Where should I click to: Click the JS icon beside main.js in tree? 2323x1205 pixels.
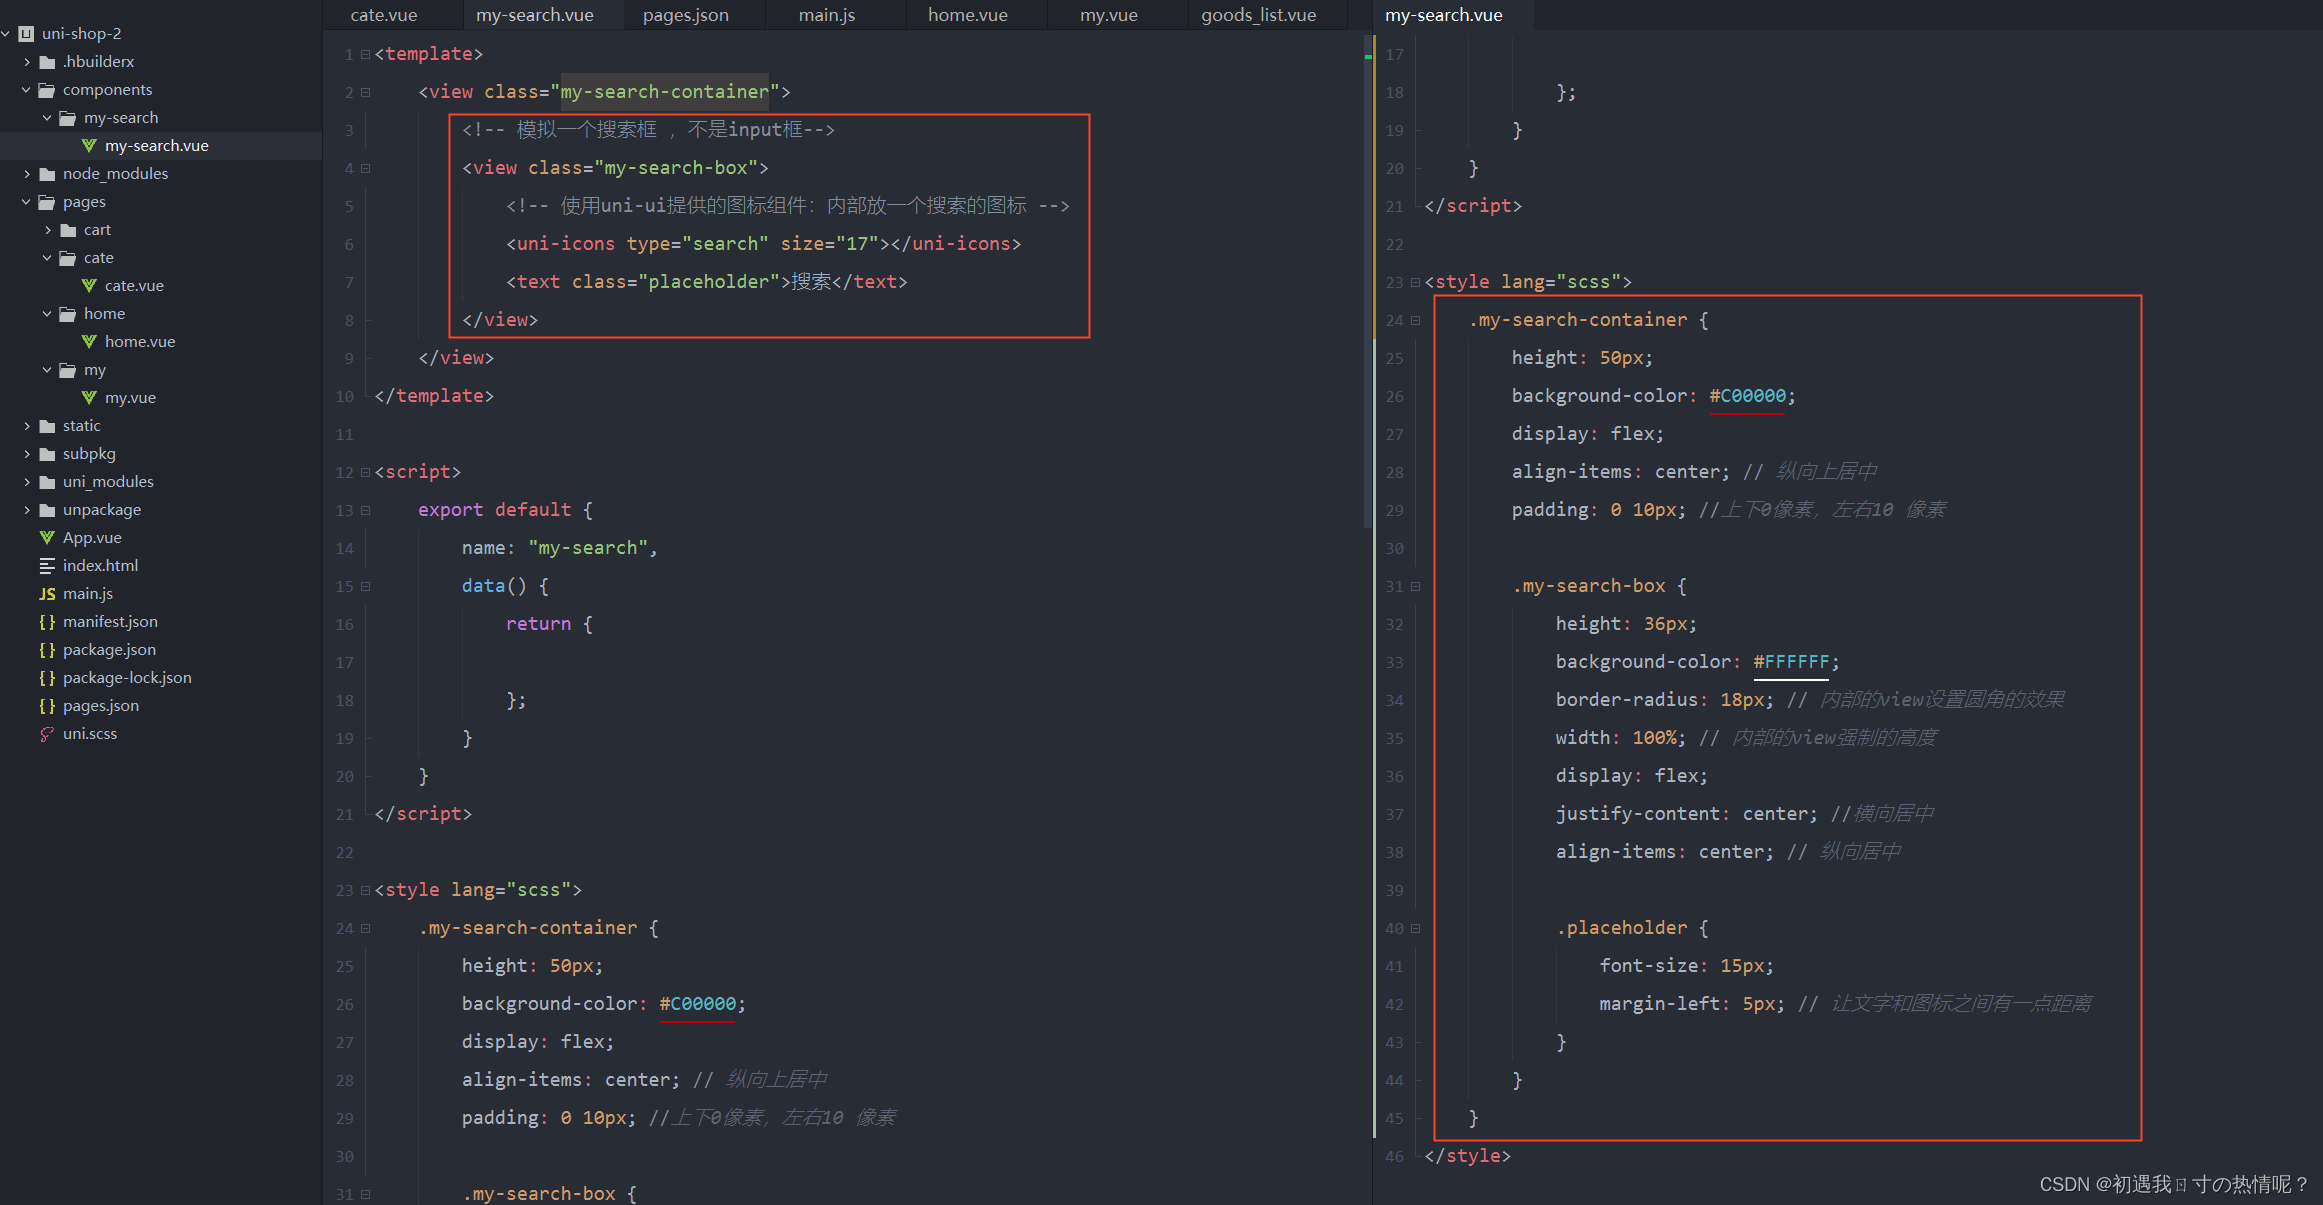pos(47,593)
